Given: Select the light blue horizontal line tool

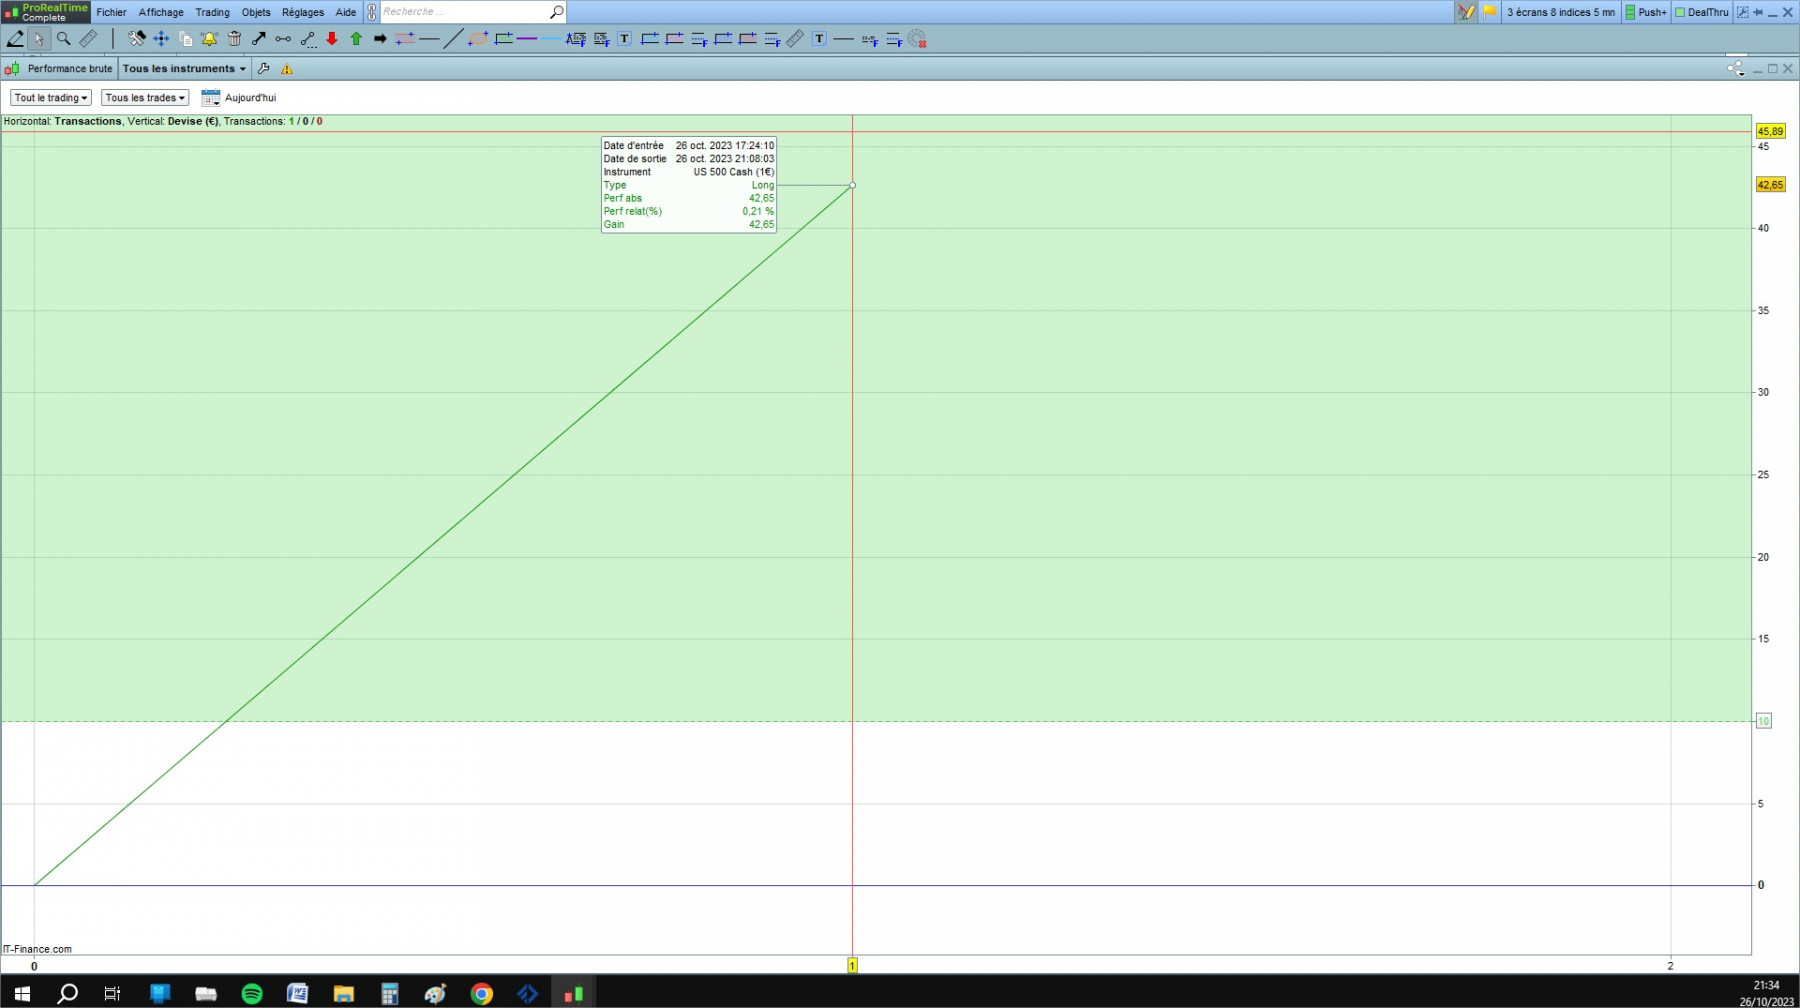Looking at the screenshot, I should click(x=551, y=39).
